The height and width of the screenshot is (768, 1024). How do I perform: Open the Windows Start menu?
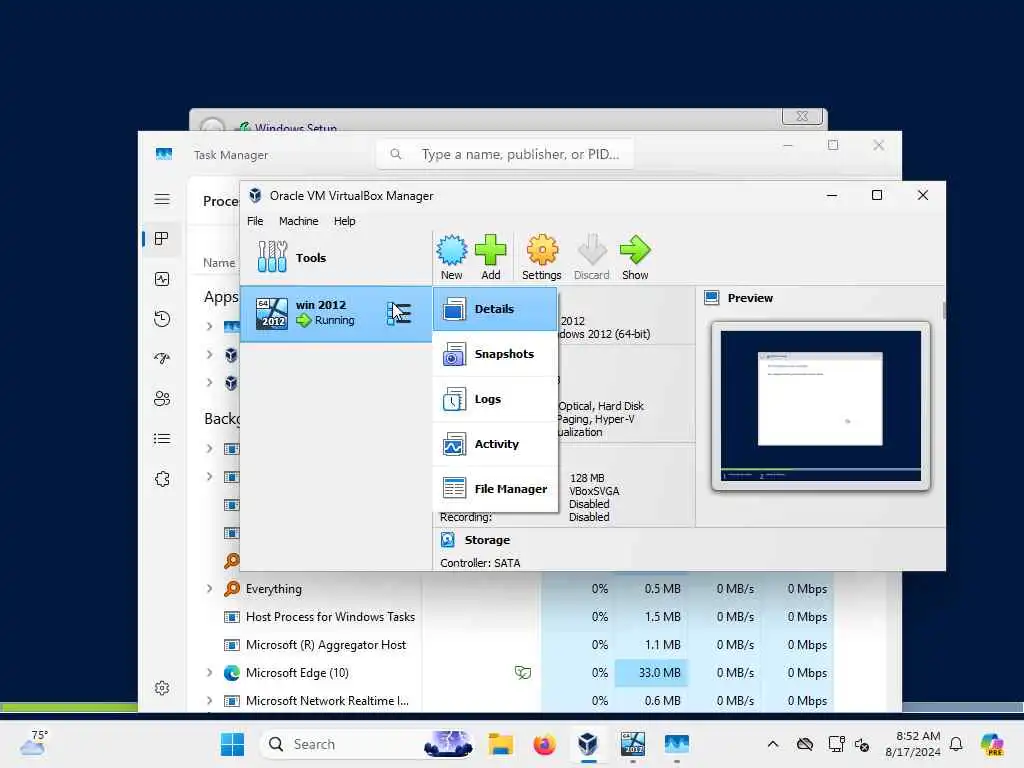click(232, 744)
